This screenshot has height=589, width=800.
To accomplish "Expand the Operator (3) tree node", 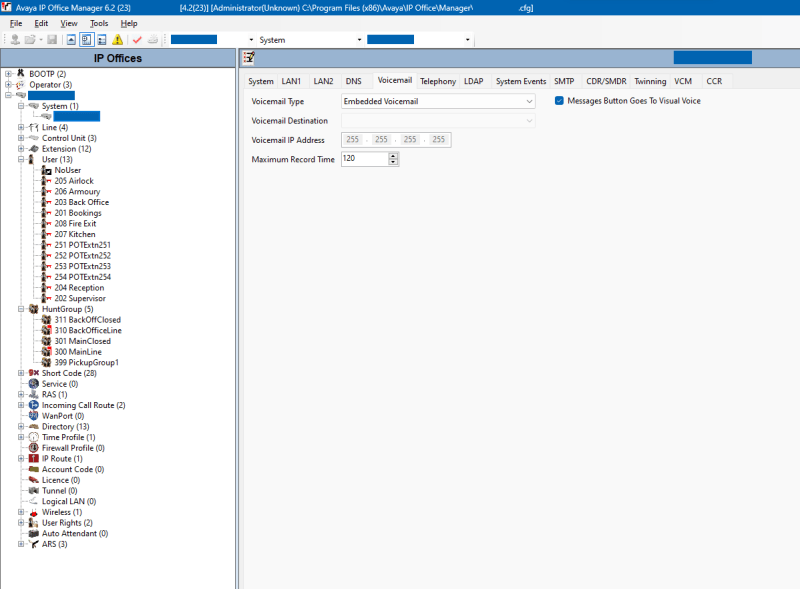I will 8,85.
